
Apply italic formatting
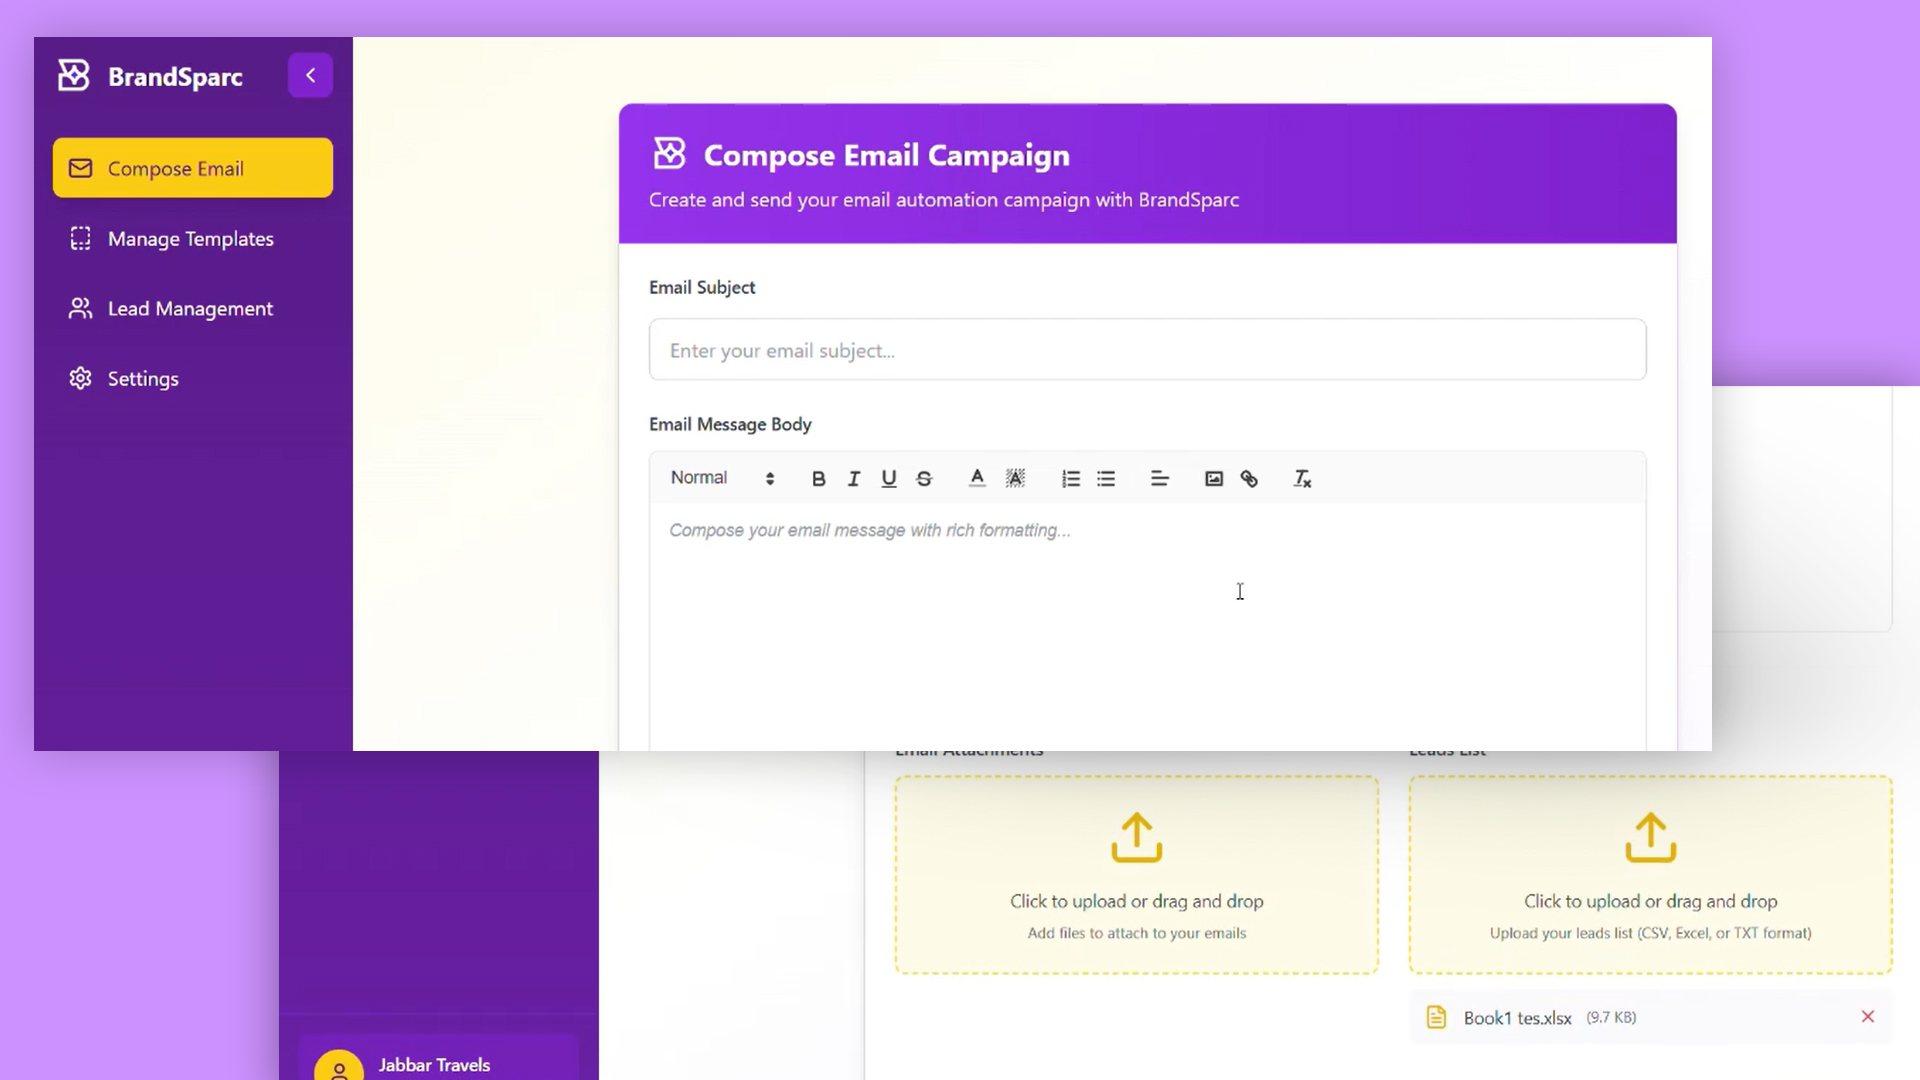pyautogui.click(x=853, y=478)
